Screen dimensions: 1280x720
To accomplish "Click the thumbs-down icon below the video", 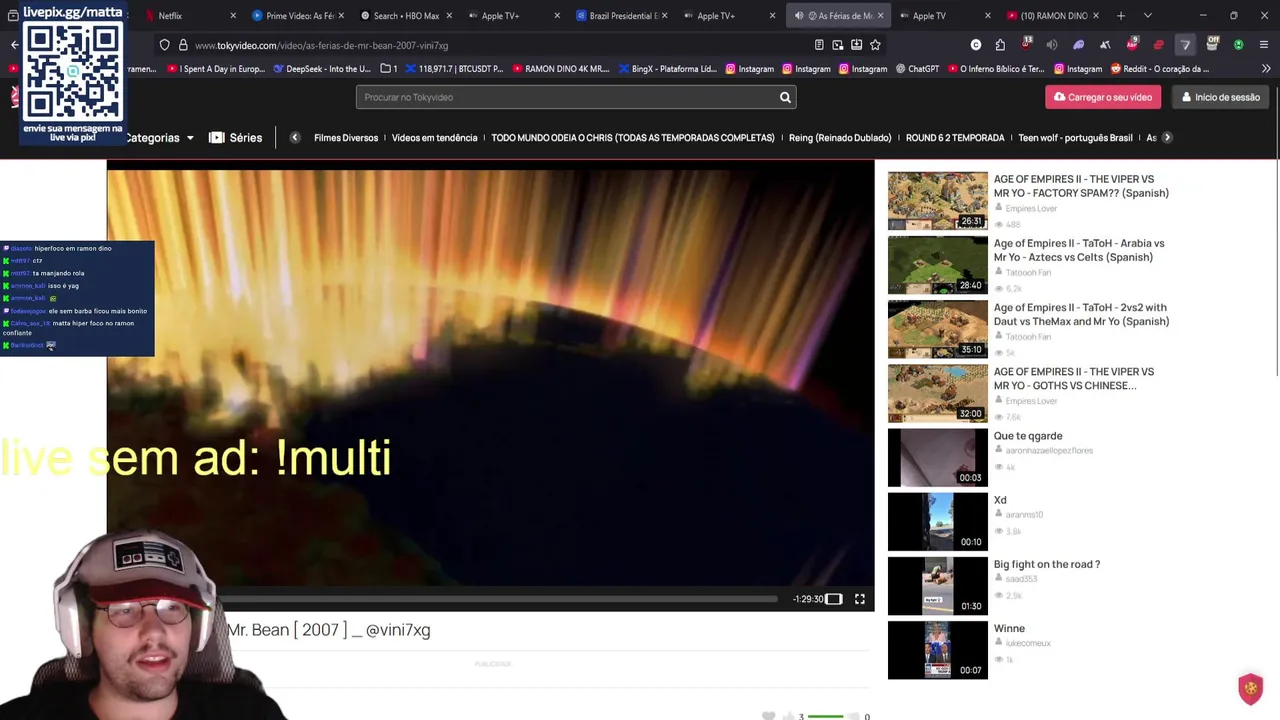I will [853, 716].
